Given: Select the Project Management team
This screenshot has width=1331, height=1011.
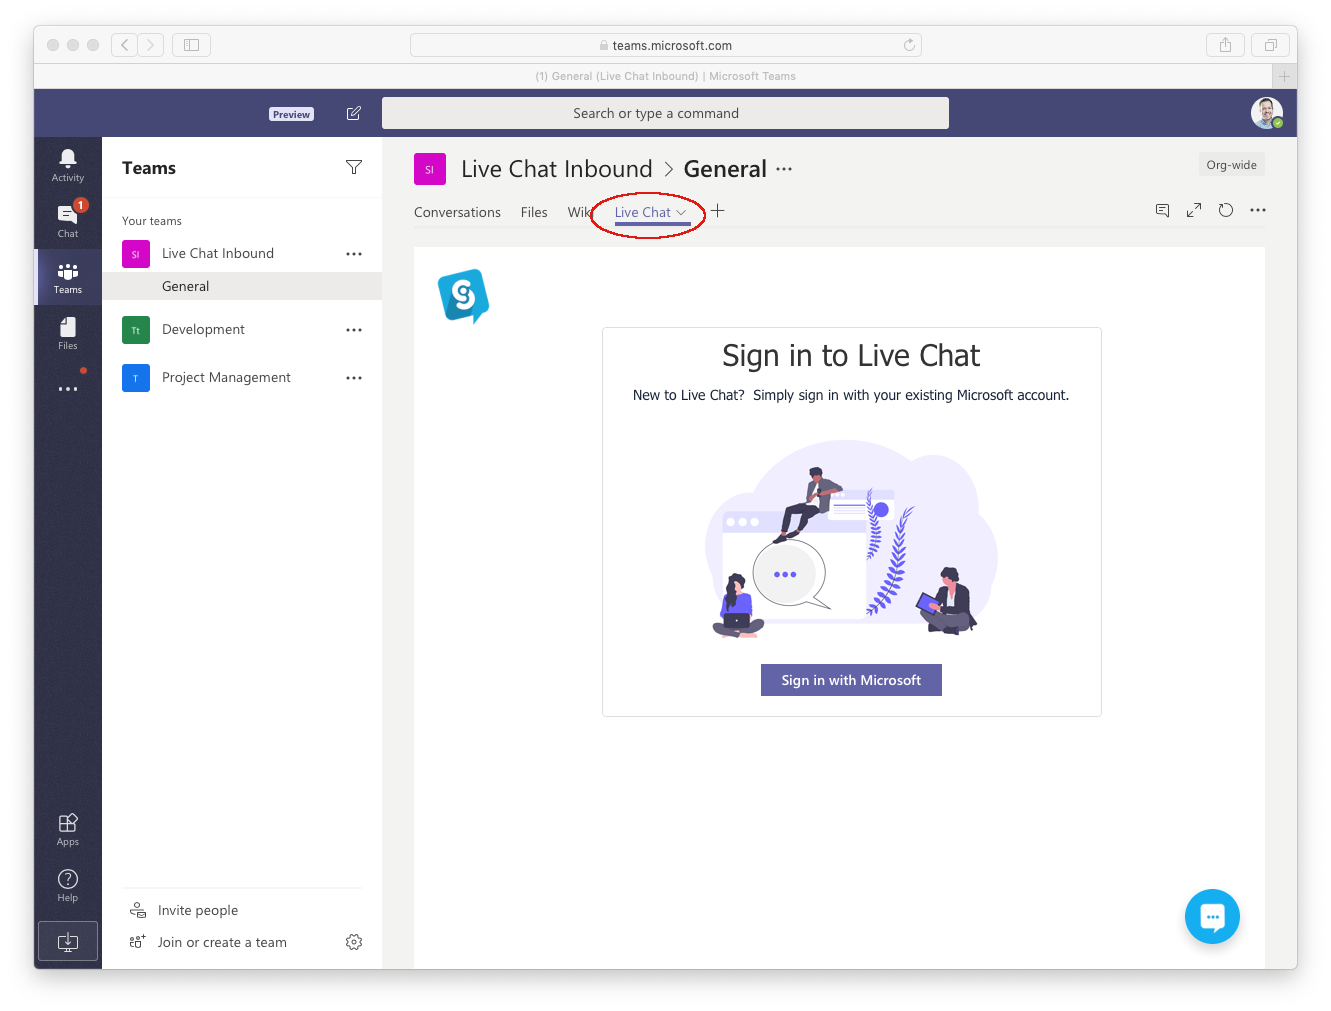Looking at the screenshot, I should point(226,378).
